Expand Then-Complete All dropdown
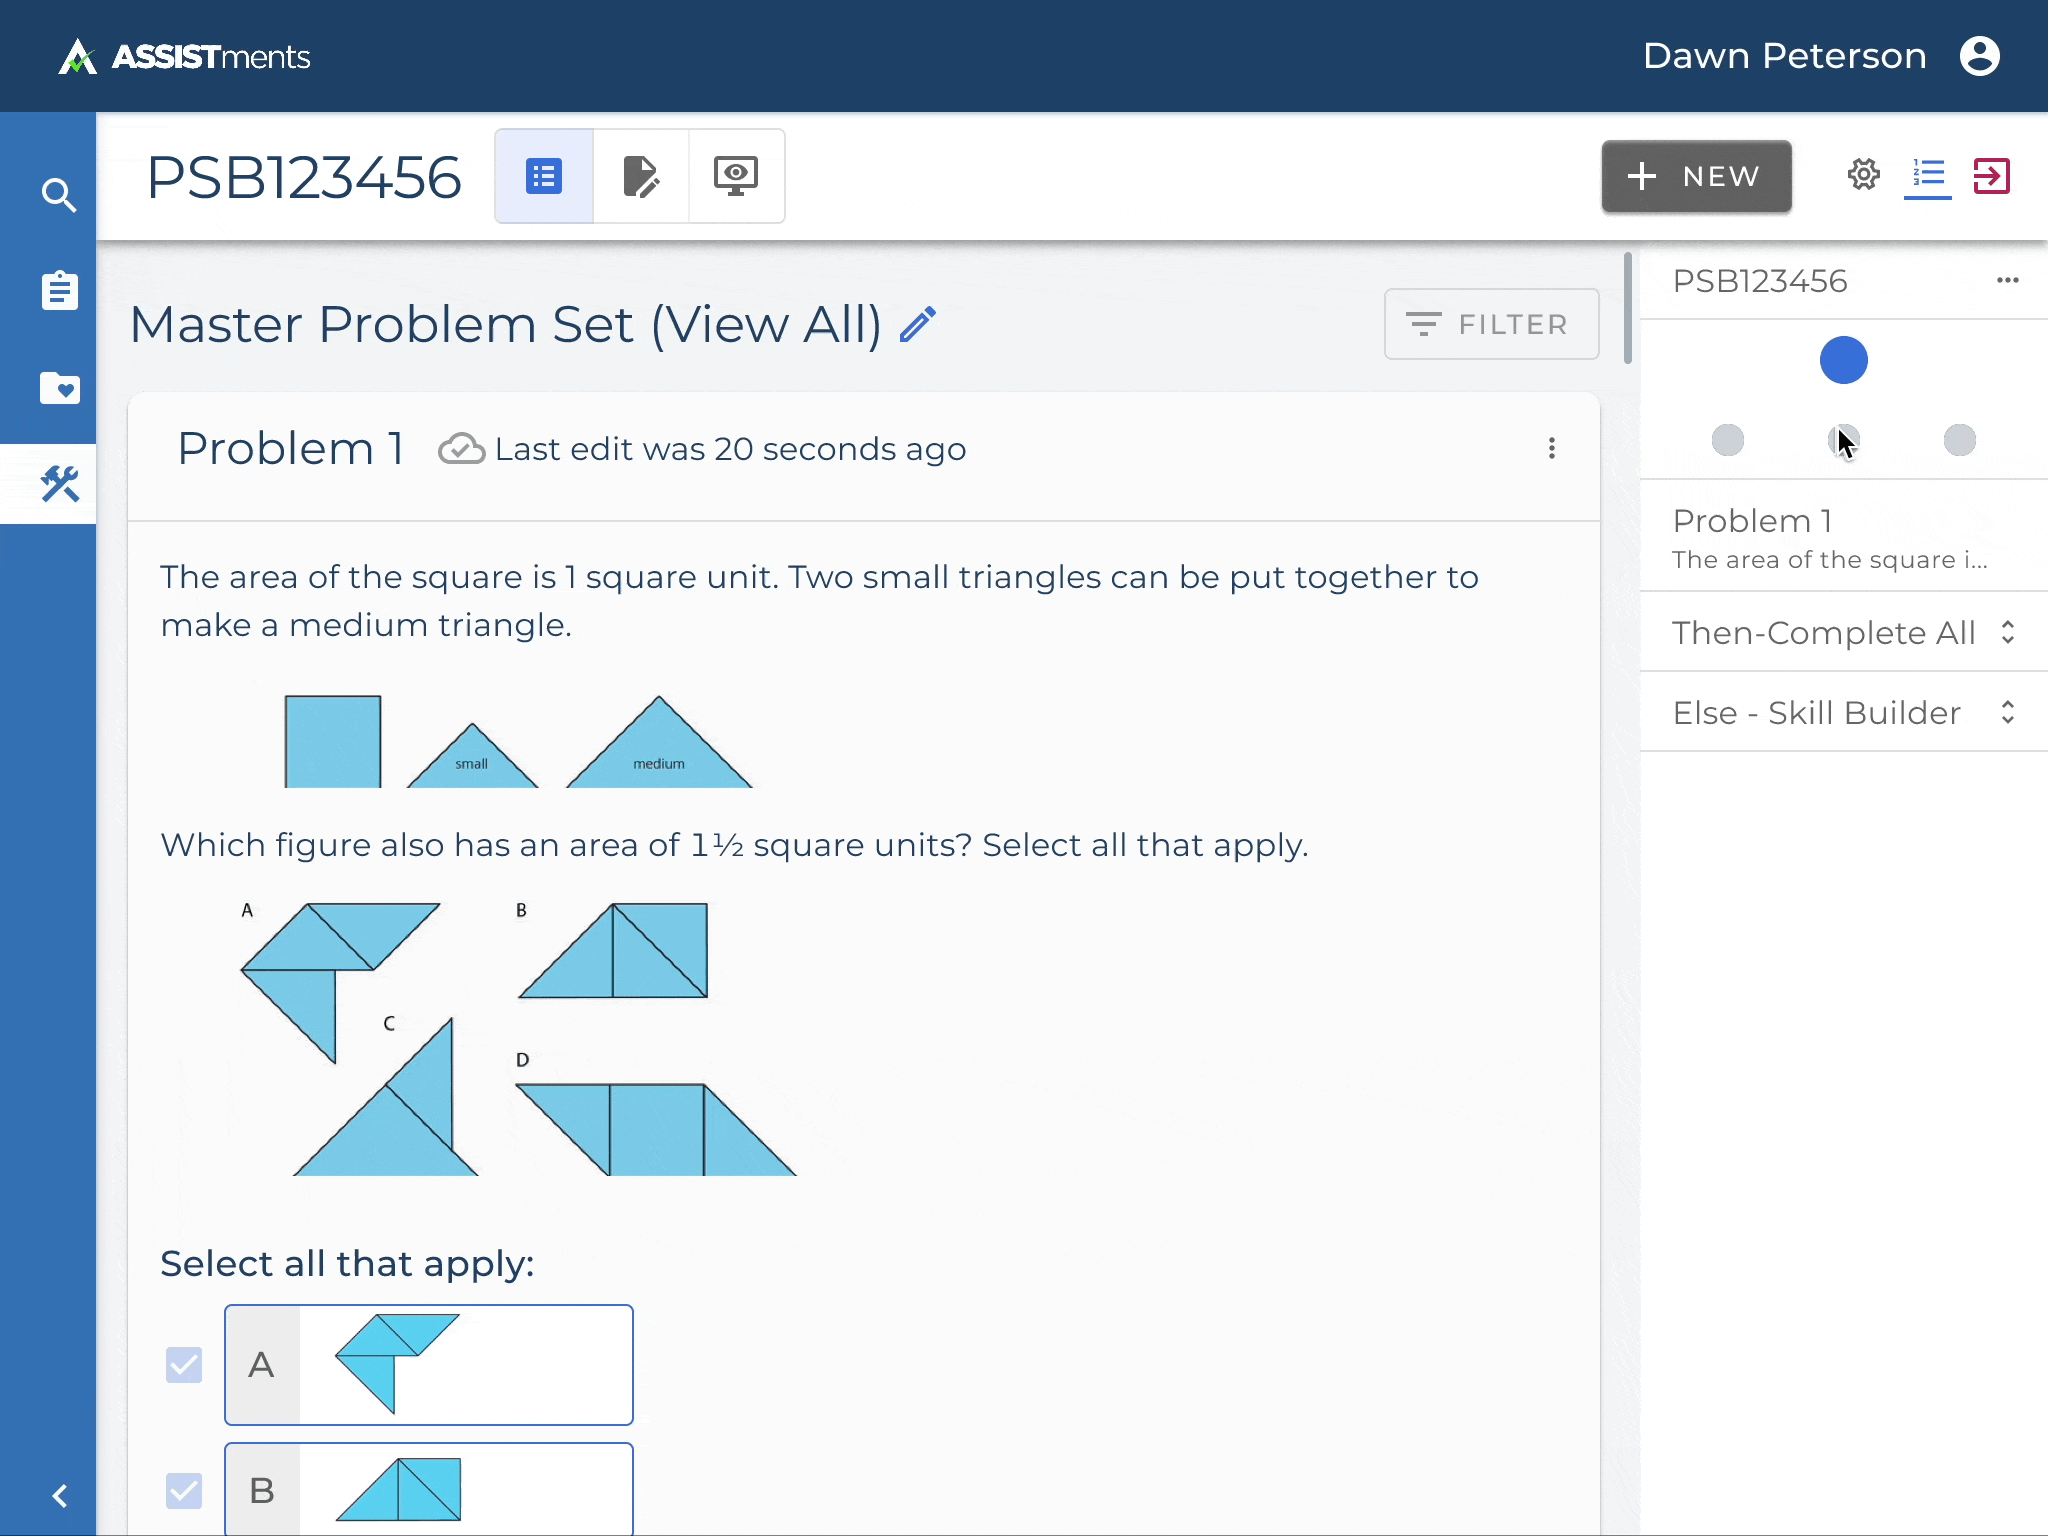The height and width of the screenshot is (1536, 2048). coord(2007,632)
